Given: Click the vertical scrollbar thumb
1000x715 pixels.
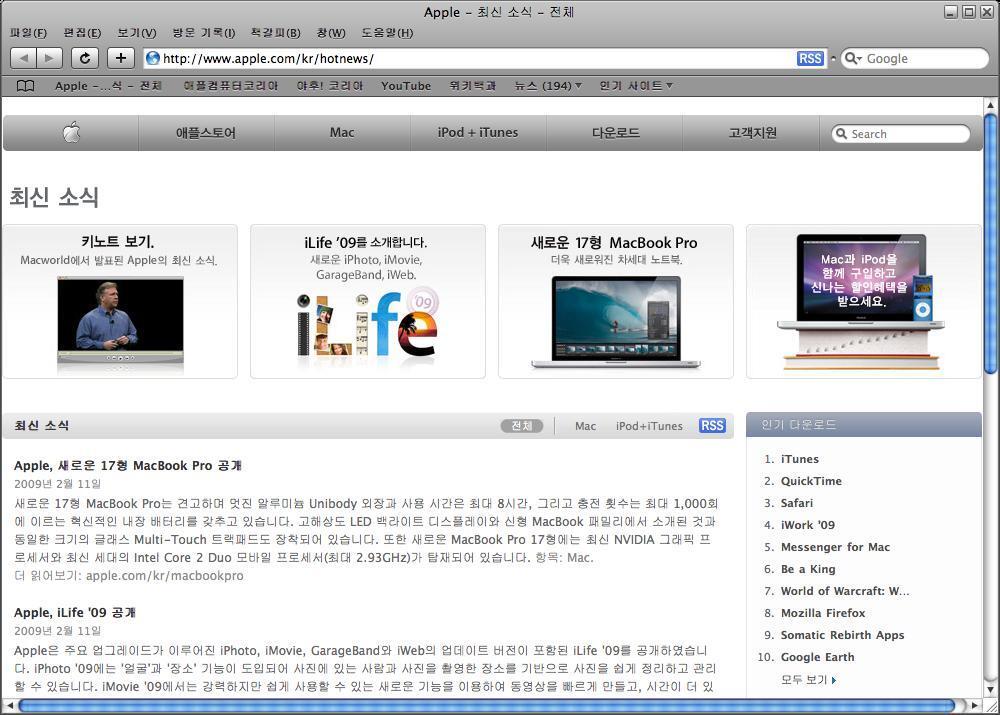Looking at the screenshot, I should tap(990, 244).
